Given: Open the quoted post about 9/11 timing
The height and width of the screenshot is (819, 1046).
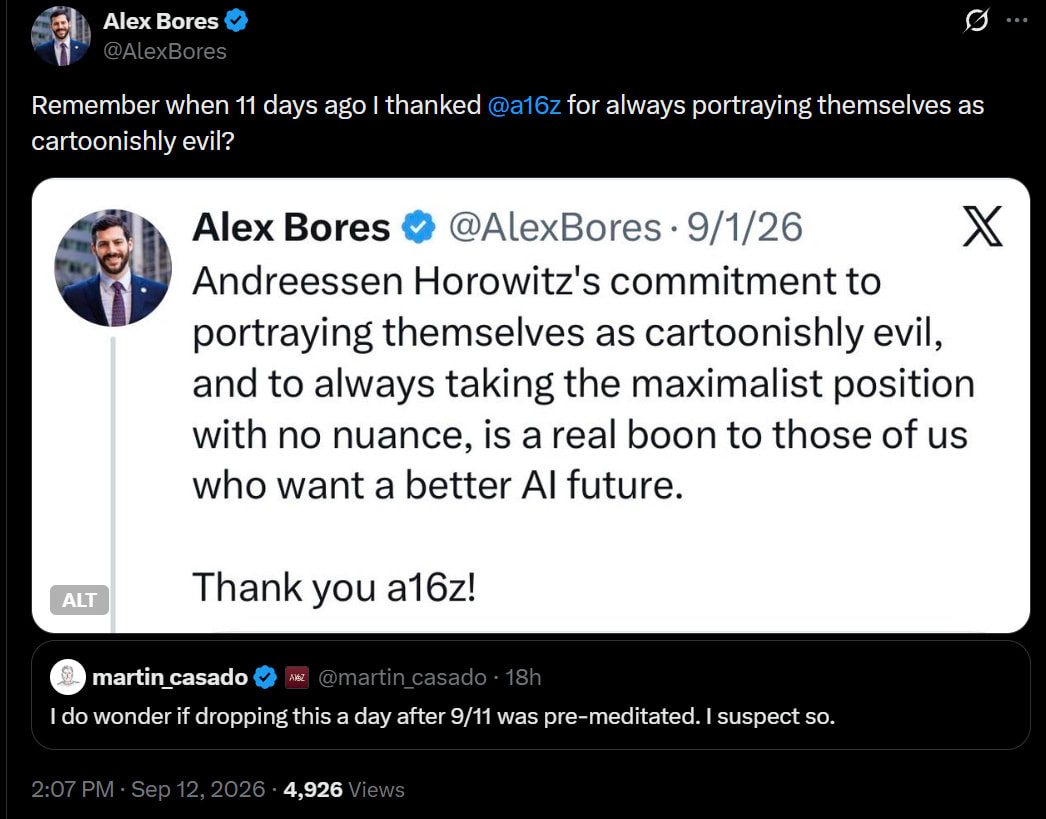Looking at the screenshot, I should (531, 695).
